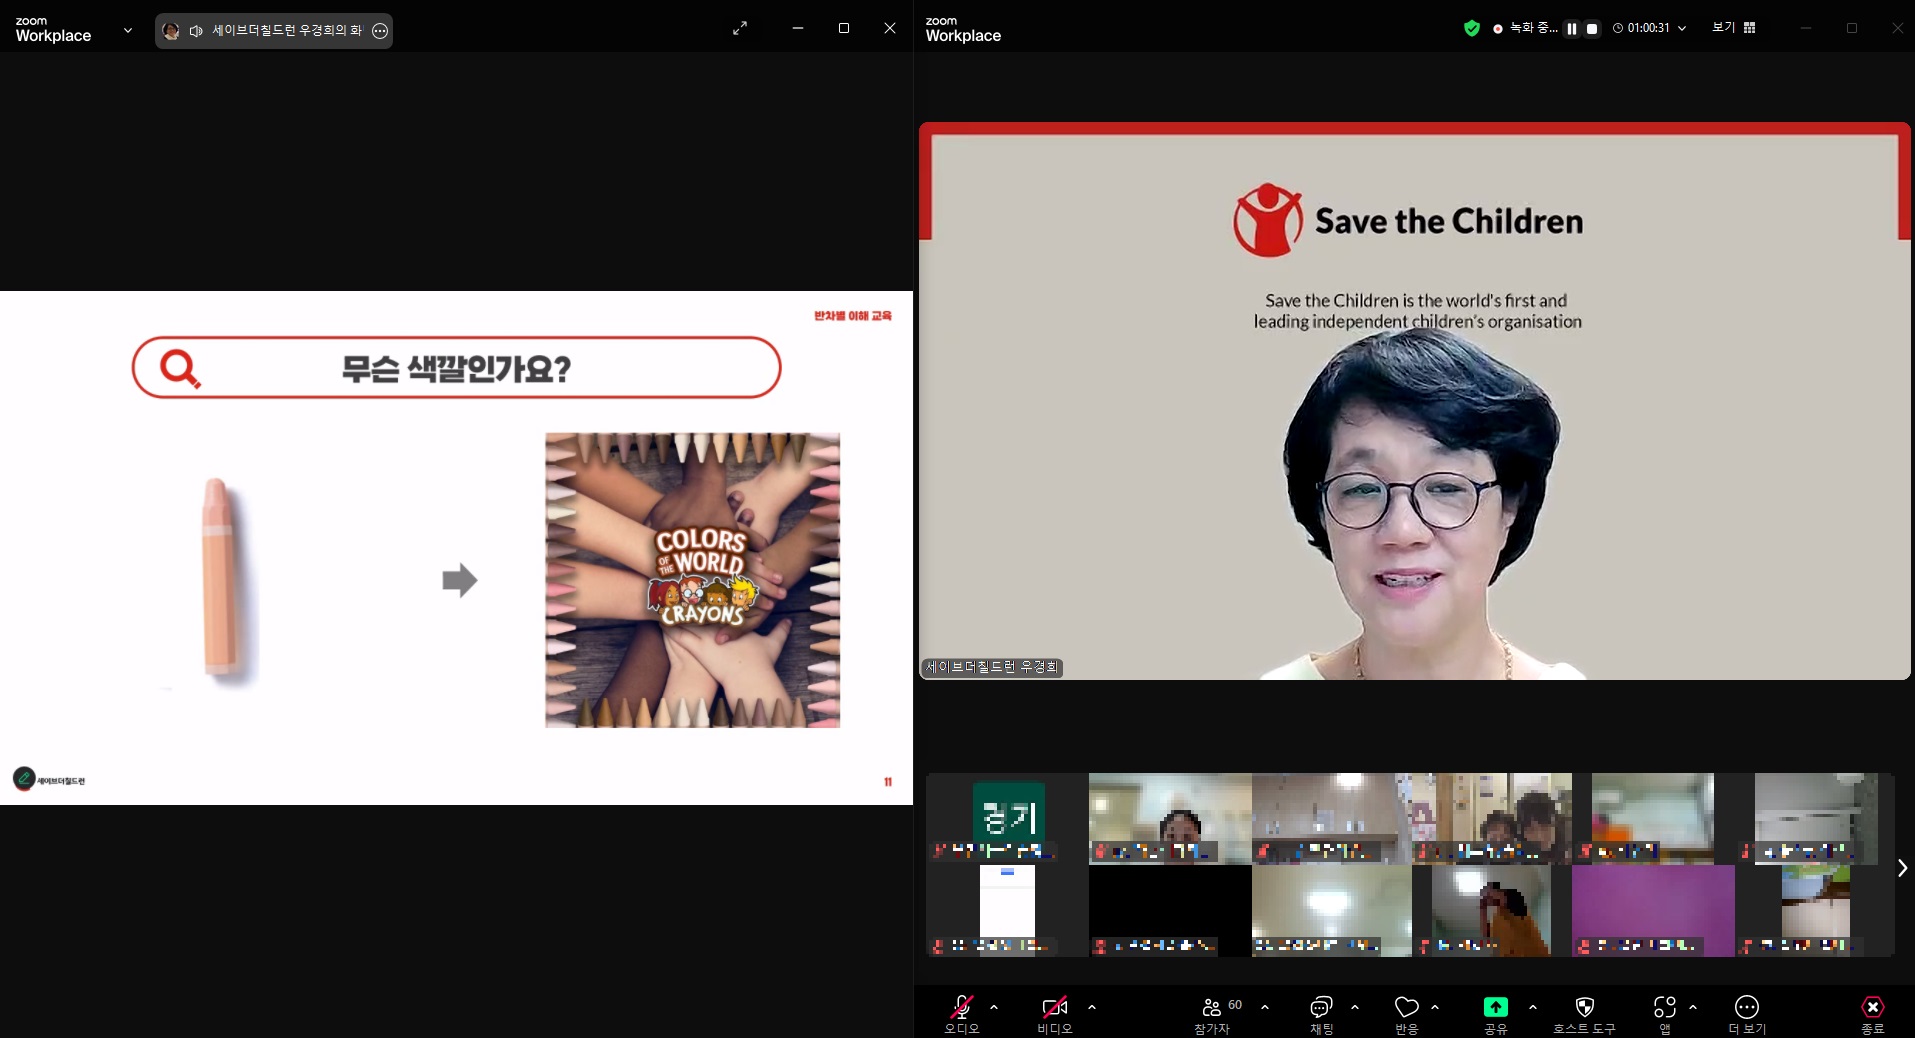Screen dimensions: 1915x1038
Task: Select the thumbnail with person in orange
Action: (1491, 911)
